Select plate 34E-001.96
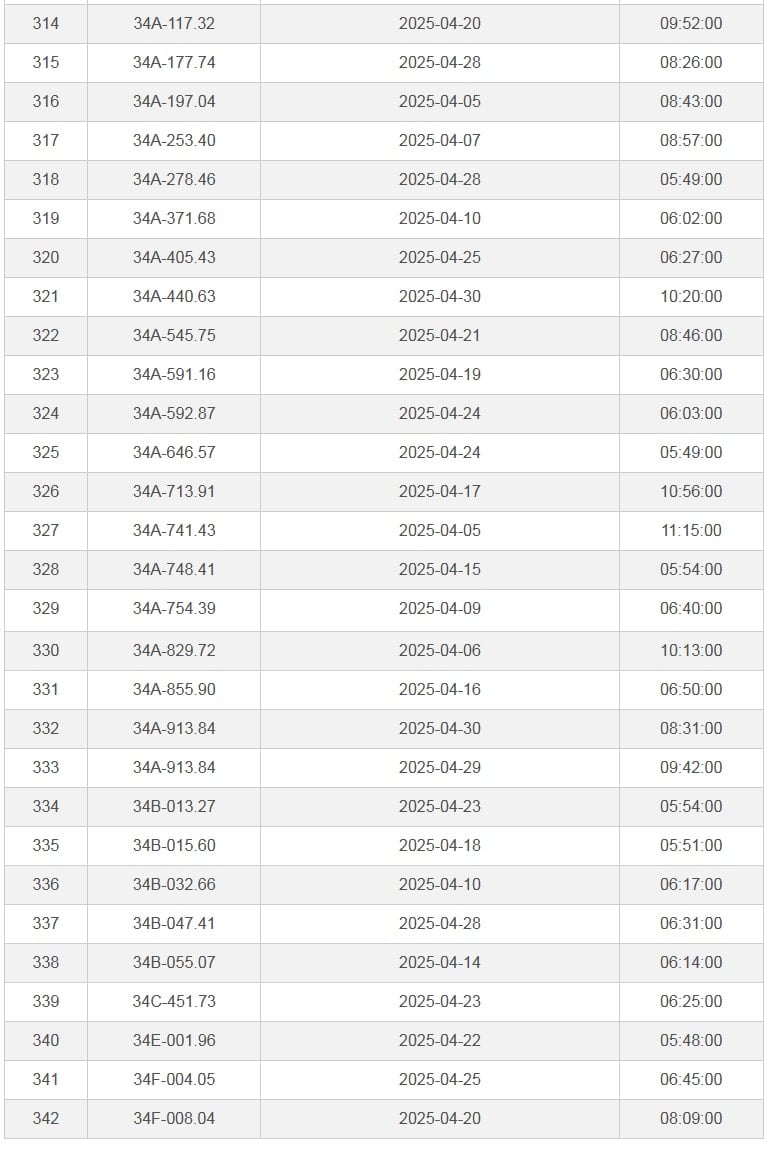Image resolution: width=767 pixels, height=1149 pixels. 174,1040
